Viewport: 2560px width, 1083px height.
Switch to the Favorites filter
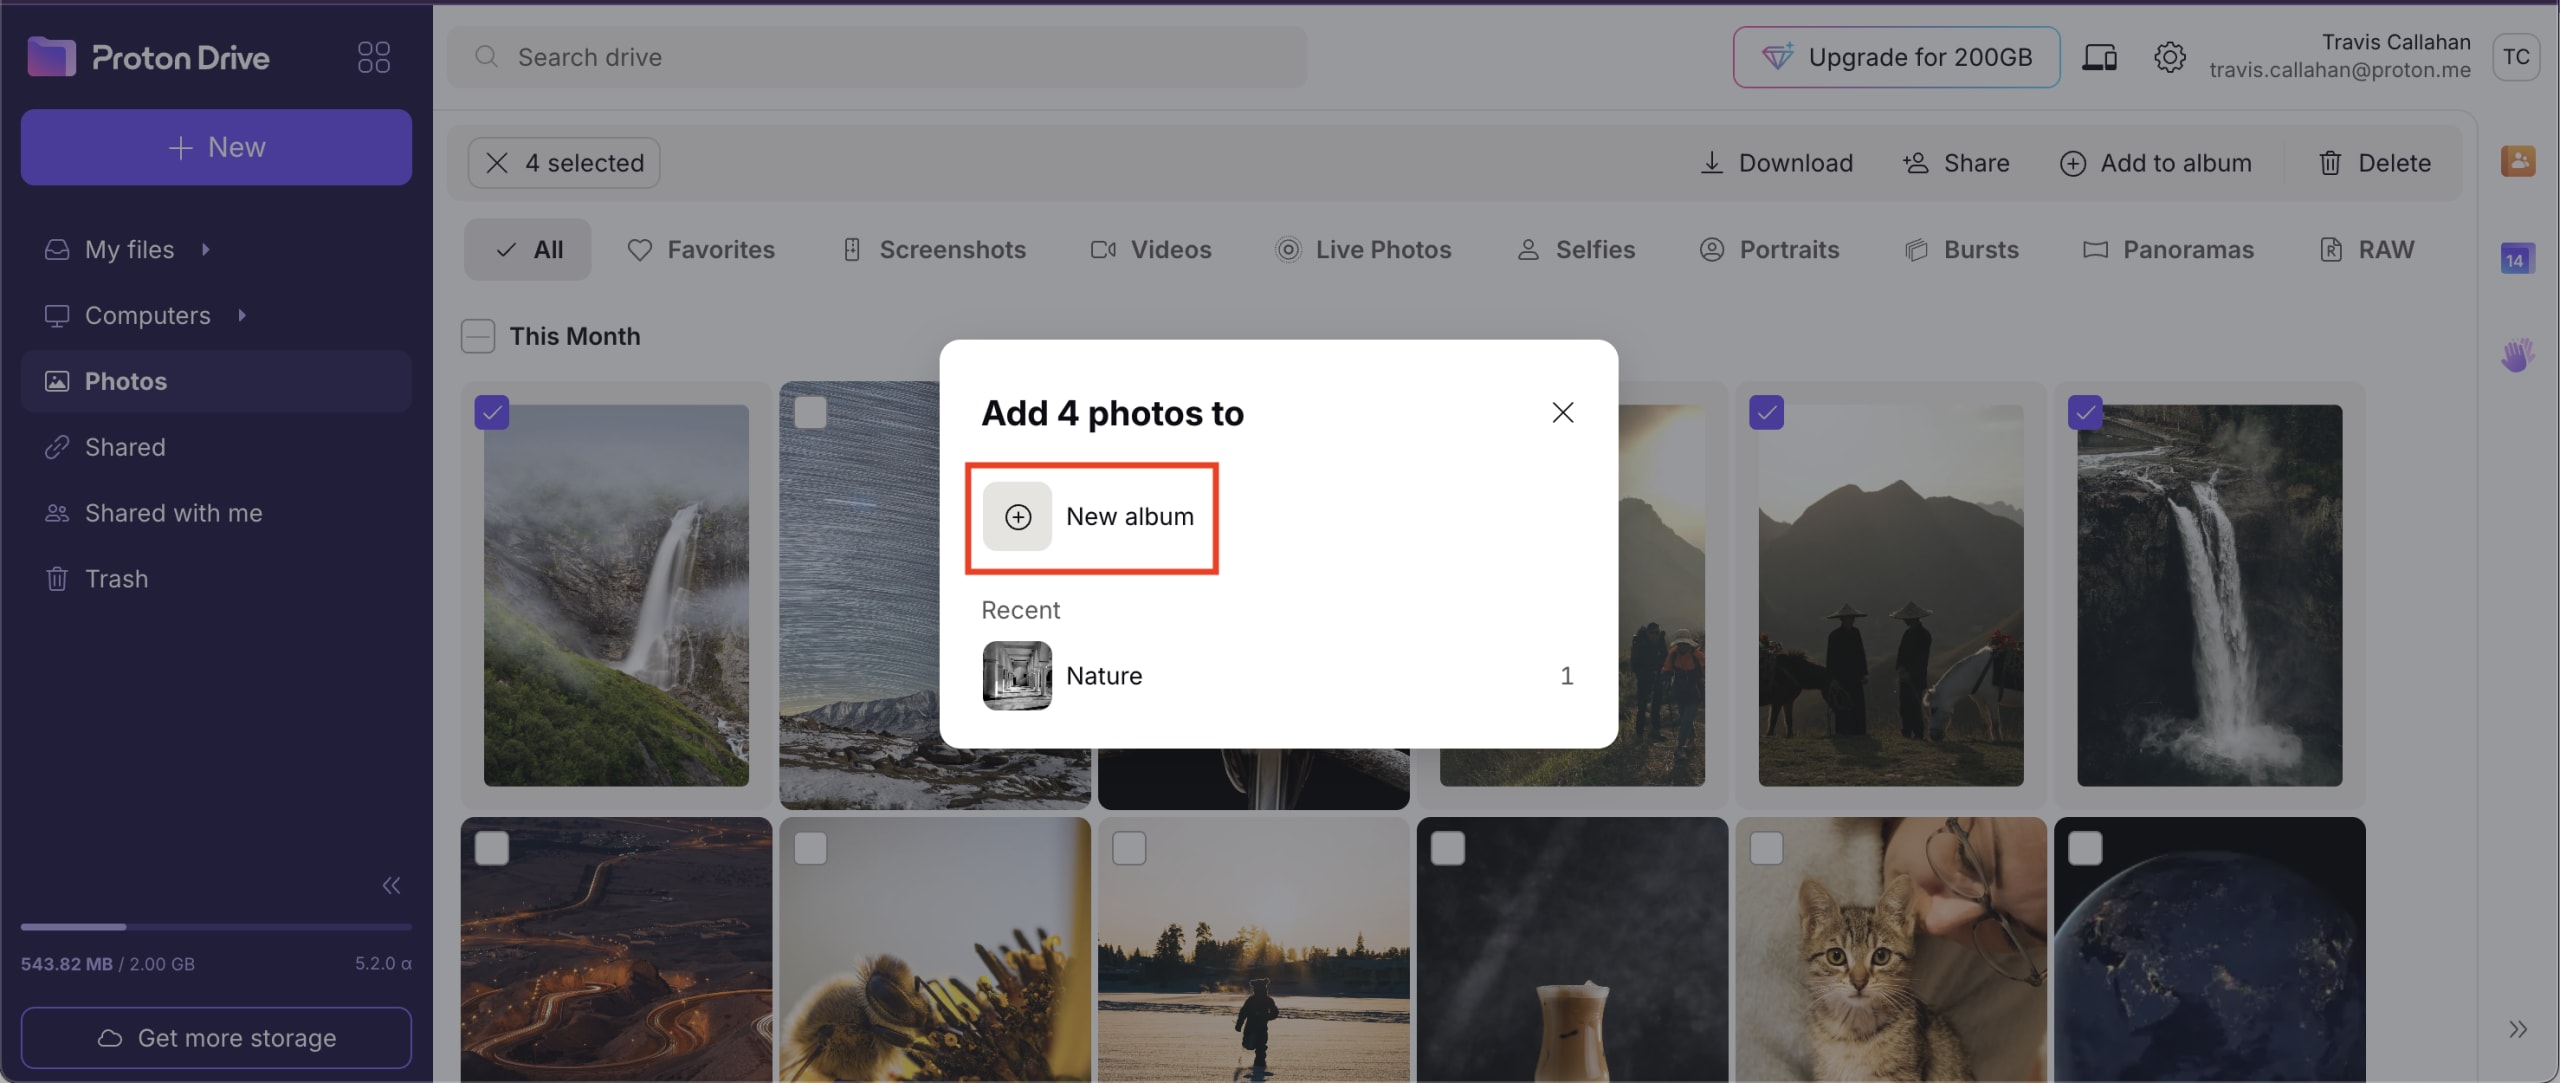pos(700,249)
